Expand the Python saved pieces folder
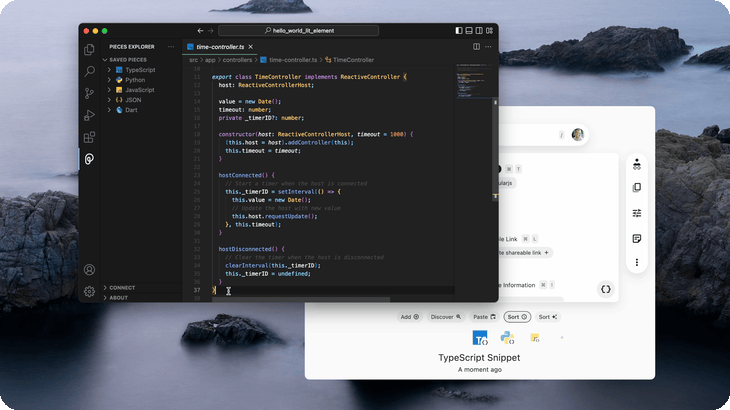 pyautogui.click(x=135, y=80)
